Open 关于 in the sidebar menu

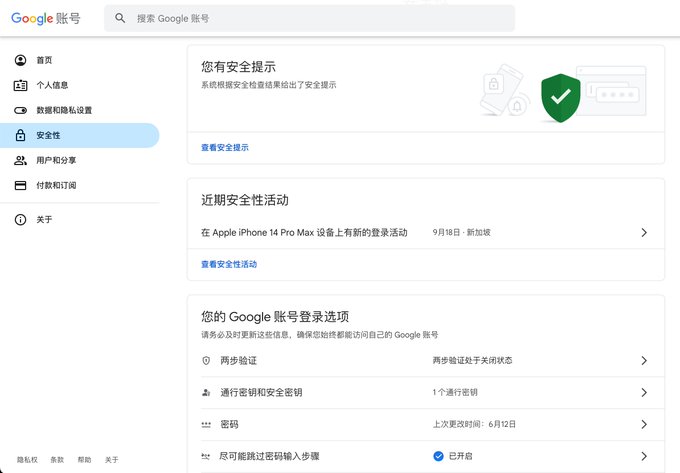point(79,219)
